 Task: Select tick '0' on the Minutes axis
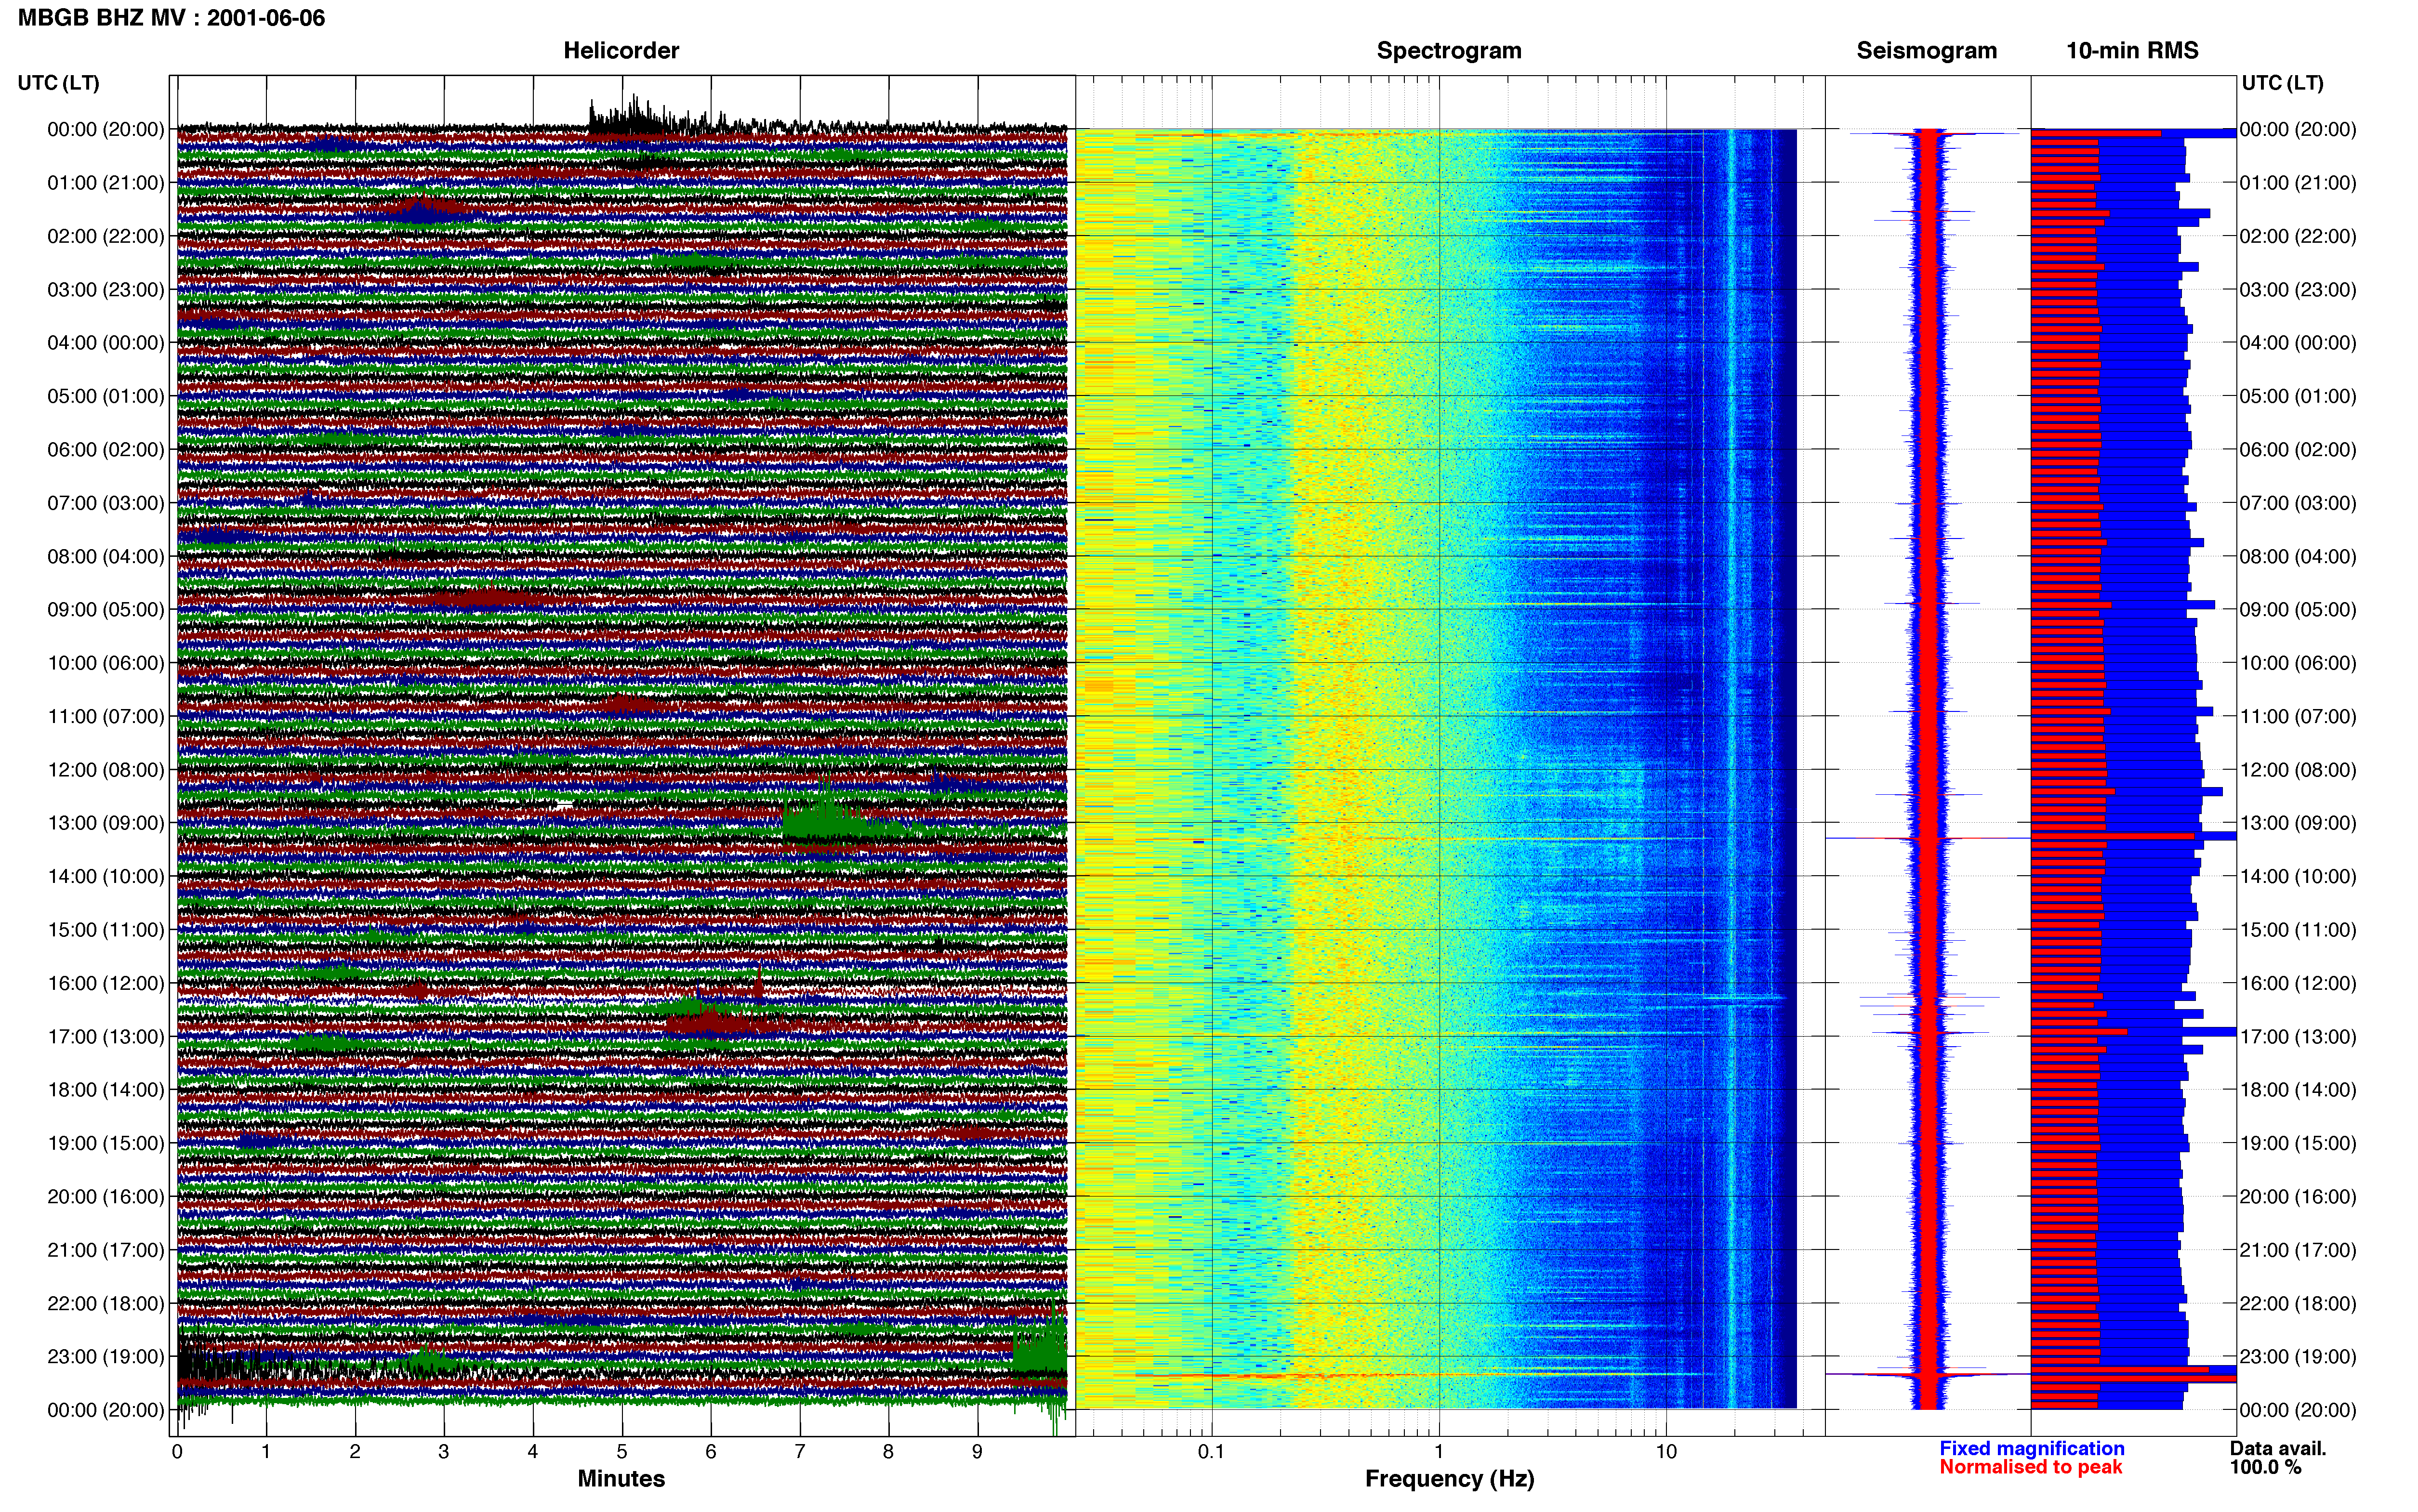(x=177, y=1452)
